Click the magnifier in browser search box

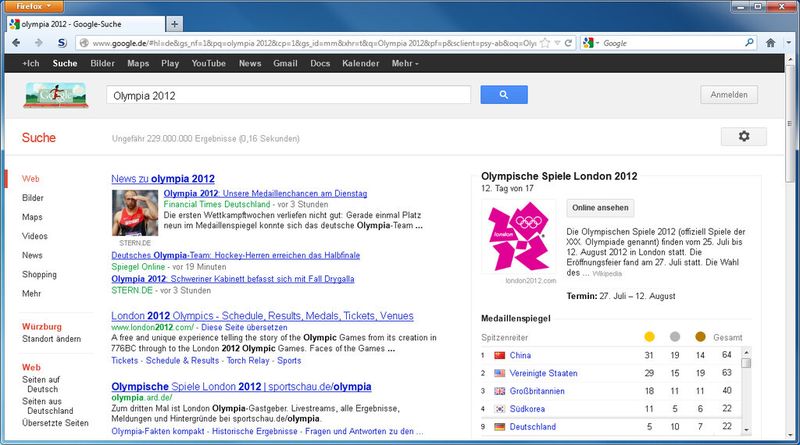(x=749, y=43)
